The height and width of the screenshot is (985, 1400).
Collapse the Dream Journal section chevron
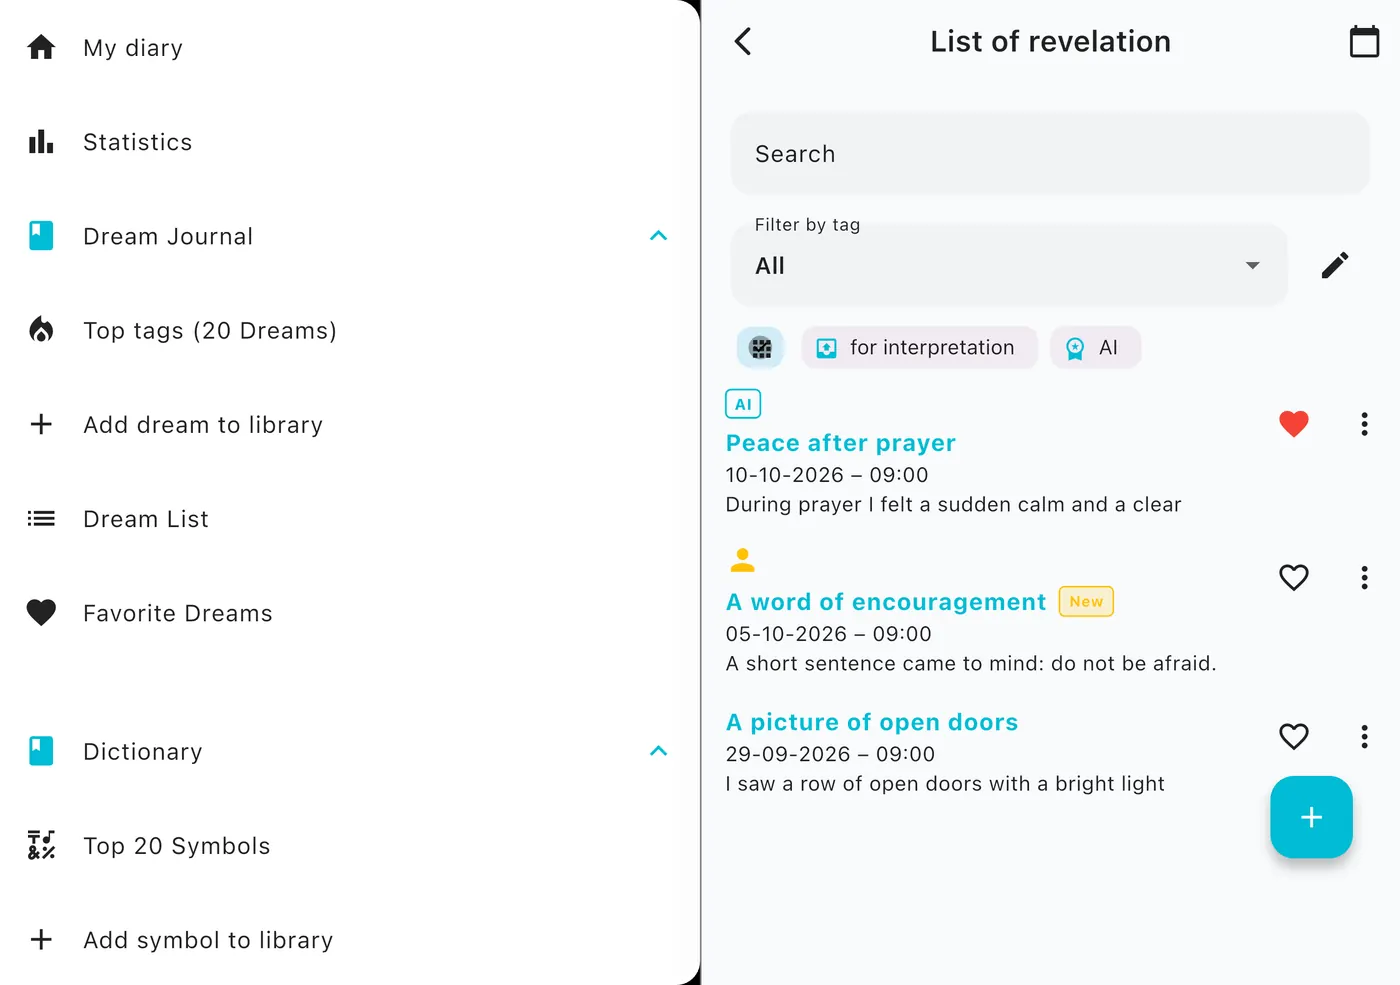[x=658, y=236]
